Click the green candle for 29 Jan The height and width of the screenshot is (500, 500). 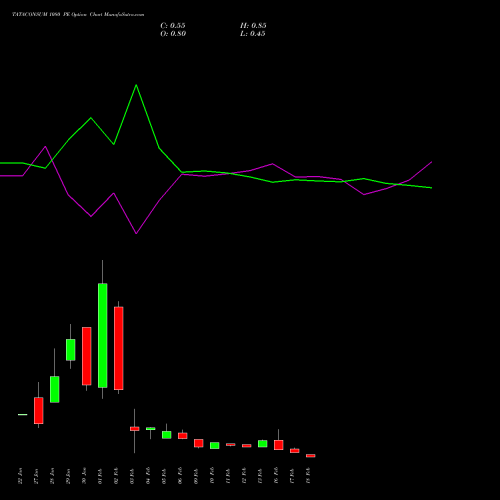click(x=71, y=350)
